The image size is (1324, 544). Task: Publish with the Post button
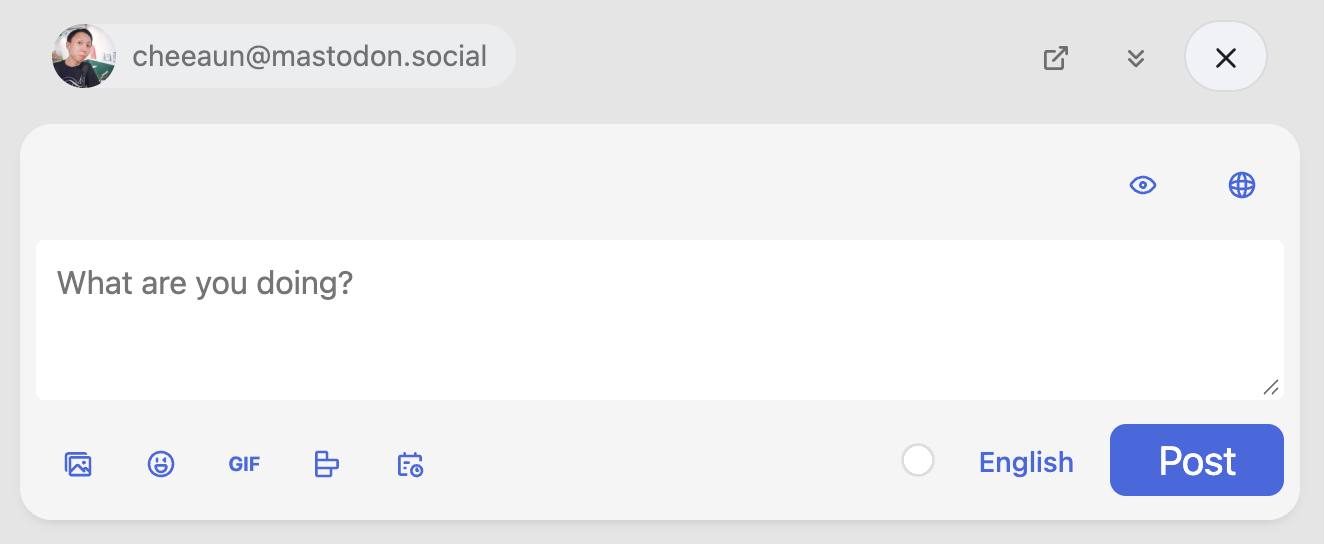pyautogui.click(x=1196, y=460)
